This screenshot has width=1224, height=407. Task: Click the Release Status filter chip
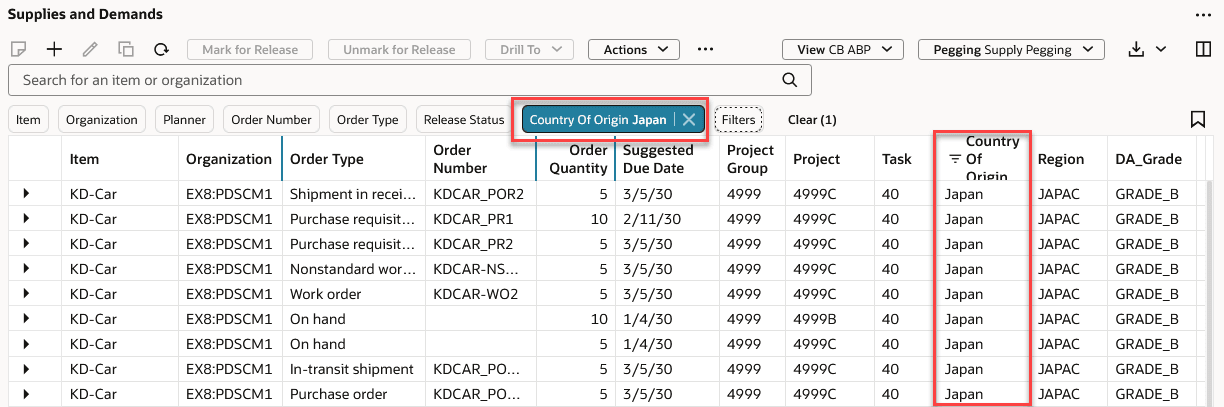(464, 120)
